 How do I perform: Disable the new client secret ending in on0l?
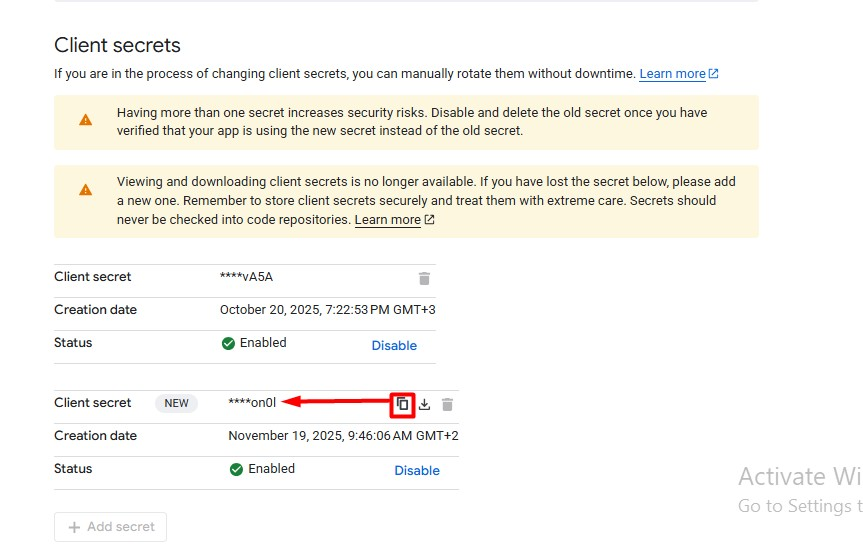[417, 470]
